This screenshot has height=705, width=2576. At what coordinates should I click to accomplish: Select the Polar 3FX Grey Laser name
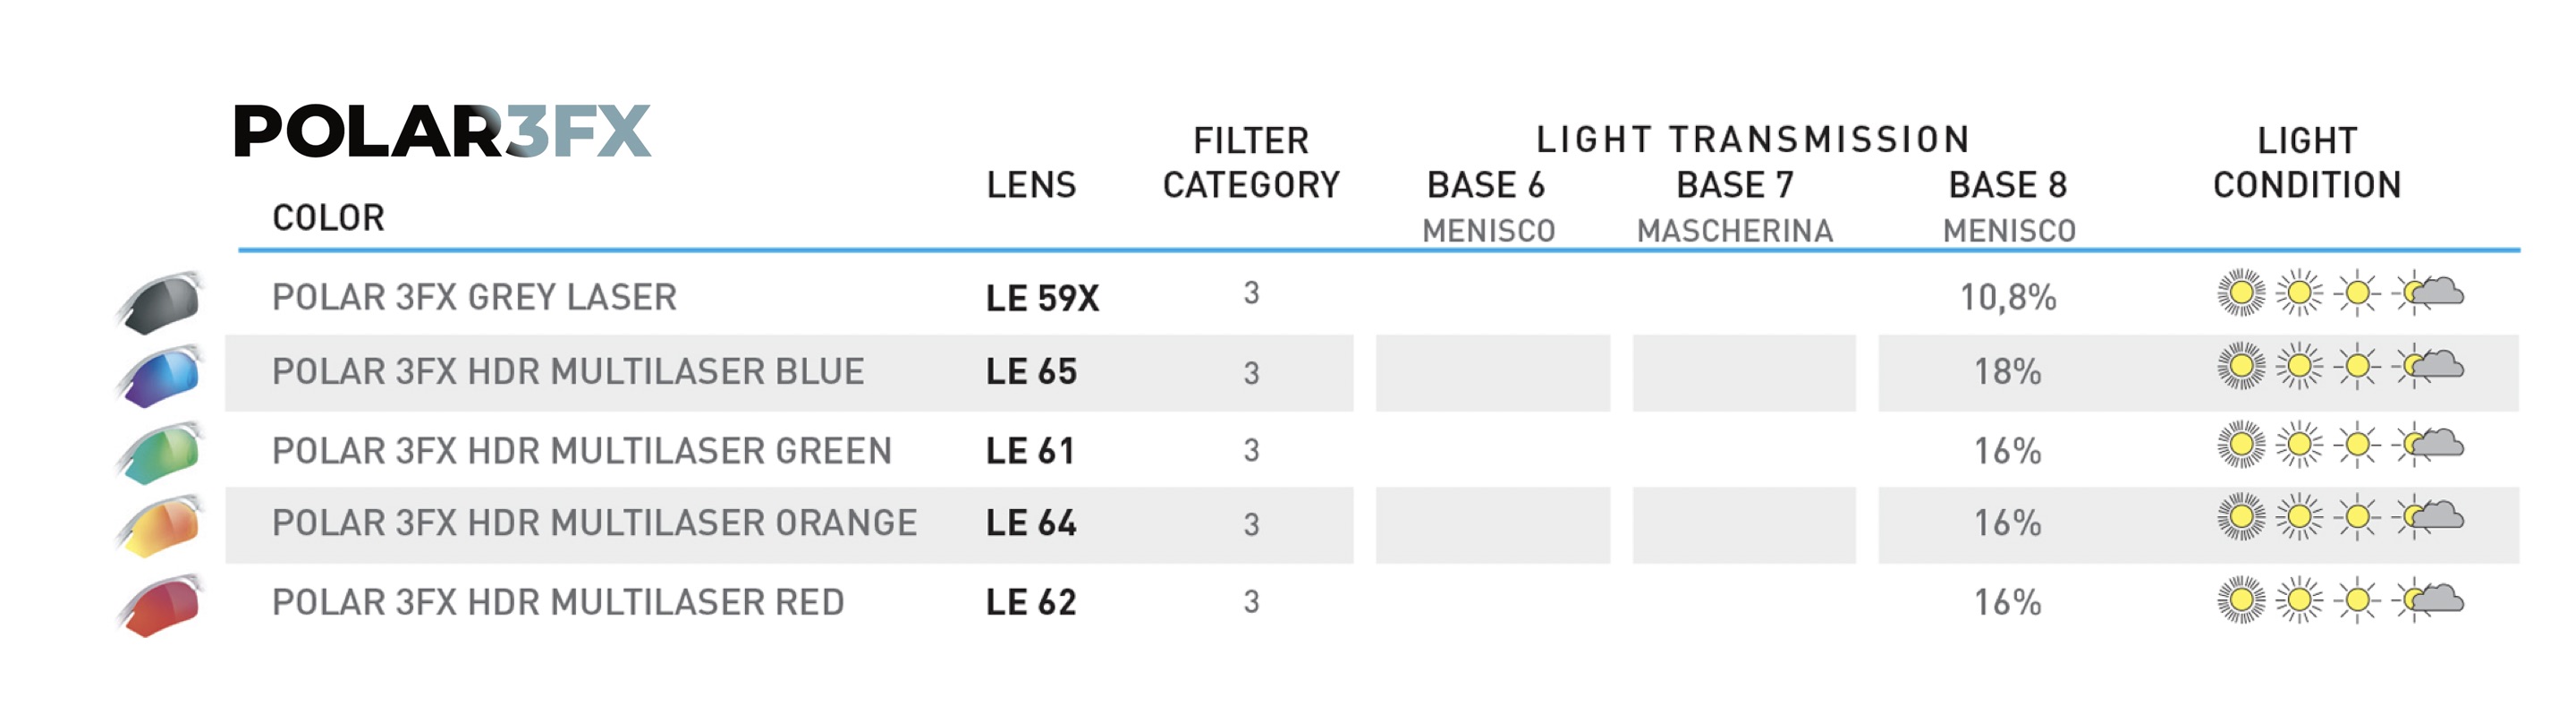point(474,297)
